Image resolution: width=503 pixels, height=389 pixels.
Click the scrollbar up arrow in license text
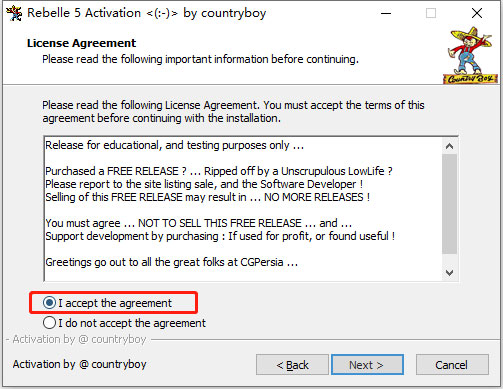[449, 146]
